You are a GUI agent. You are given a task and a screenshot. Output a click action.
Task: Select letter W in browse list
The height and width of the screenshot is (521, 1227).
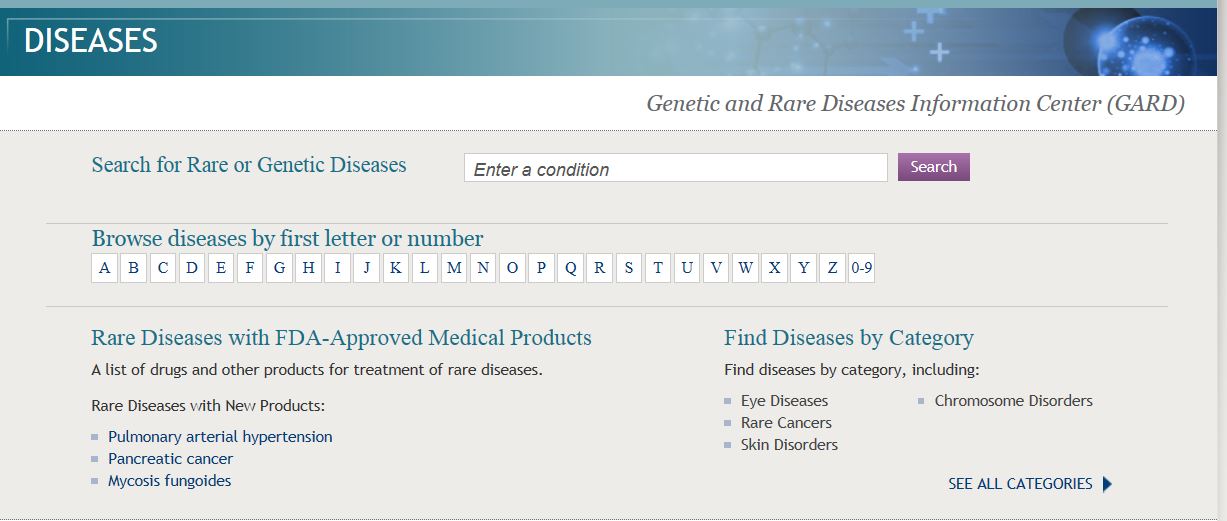pos(745,268)
